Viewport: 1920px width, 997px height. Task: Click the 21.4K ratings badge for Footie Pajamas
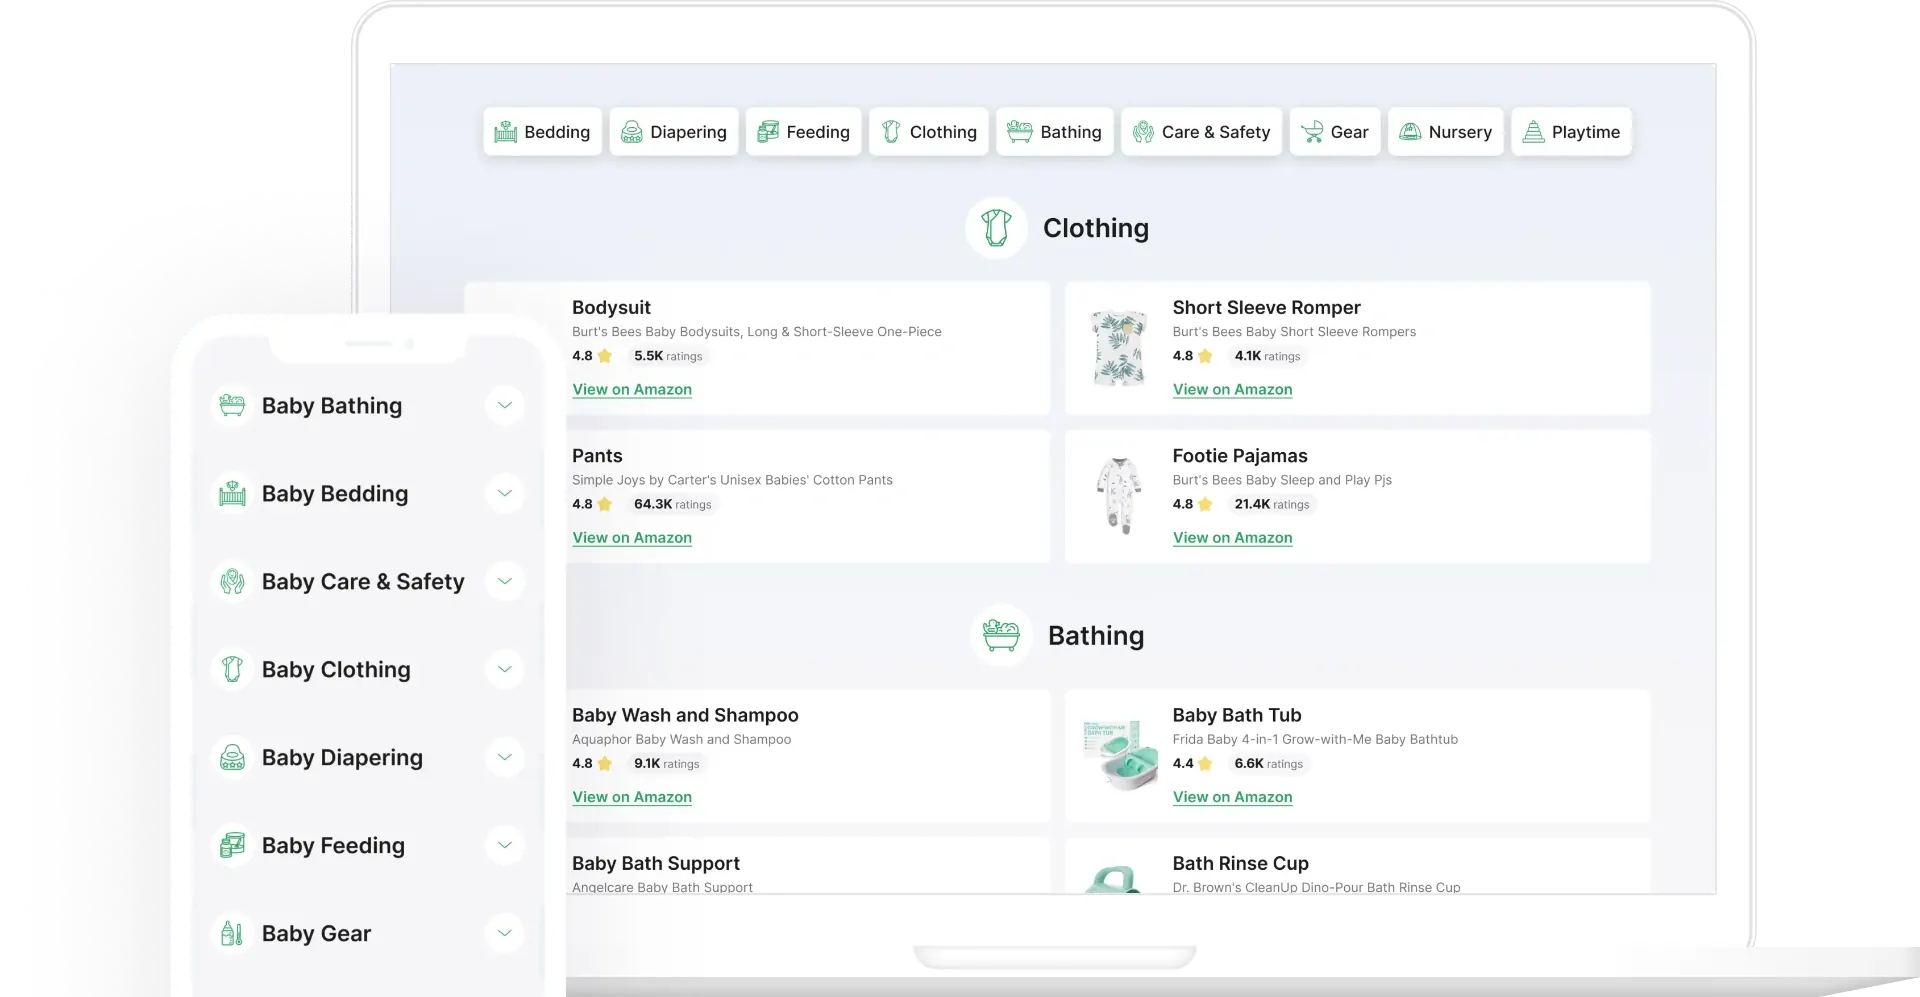(x=1271, y=504)
